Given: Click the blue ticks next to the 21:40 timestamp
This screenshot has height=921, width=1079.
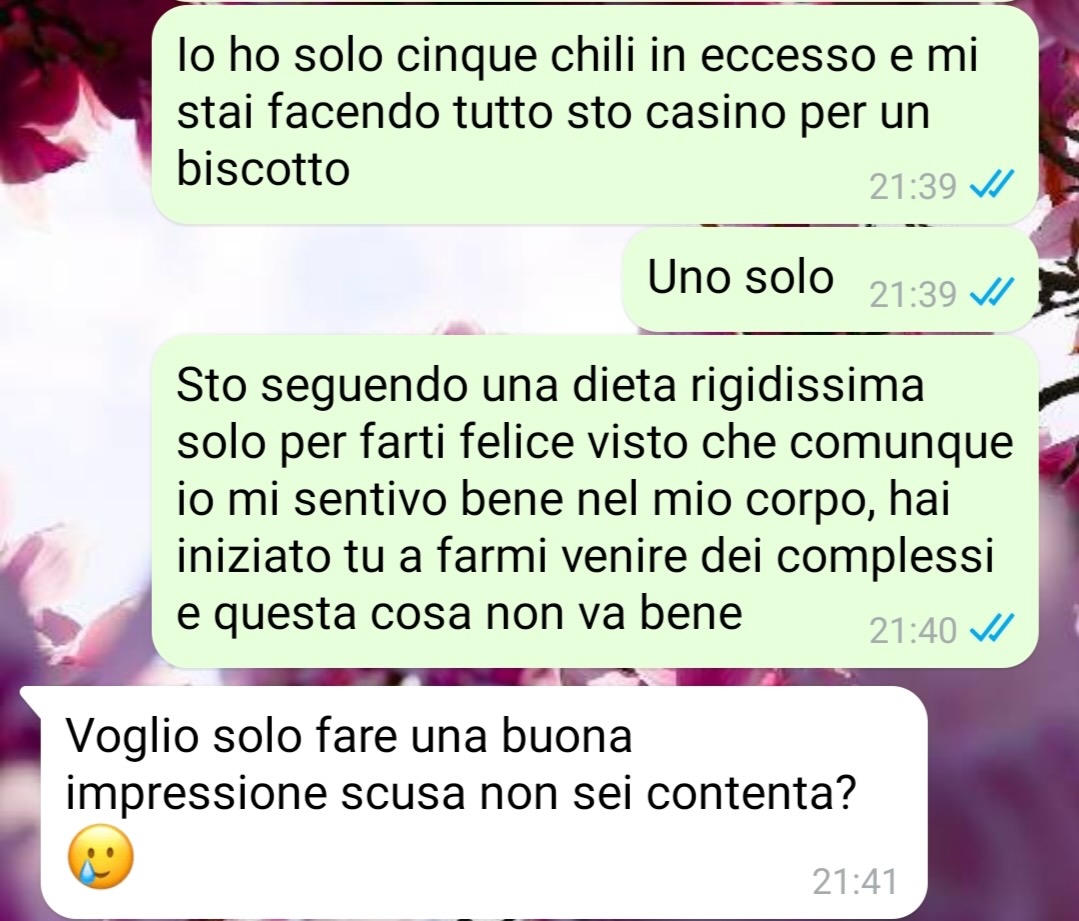Looking at the screenshot, I should tap(991, 630).
